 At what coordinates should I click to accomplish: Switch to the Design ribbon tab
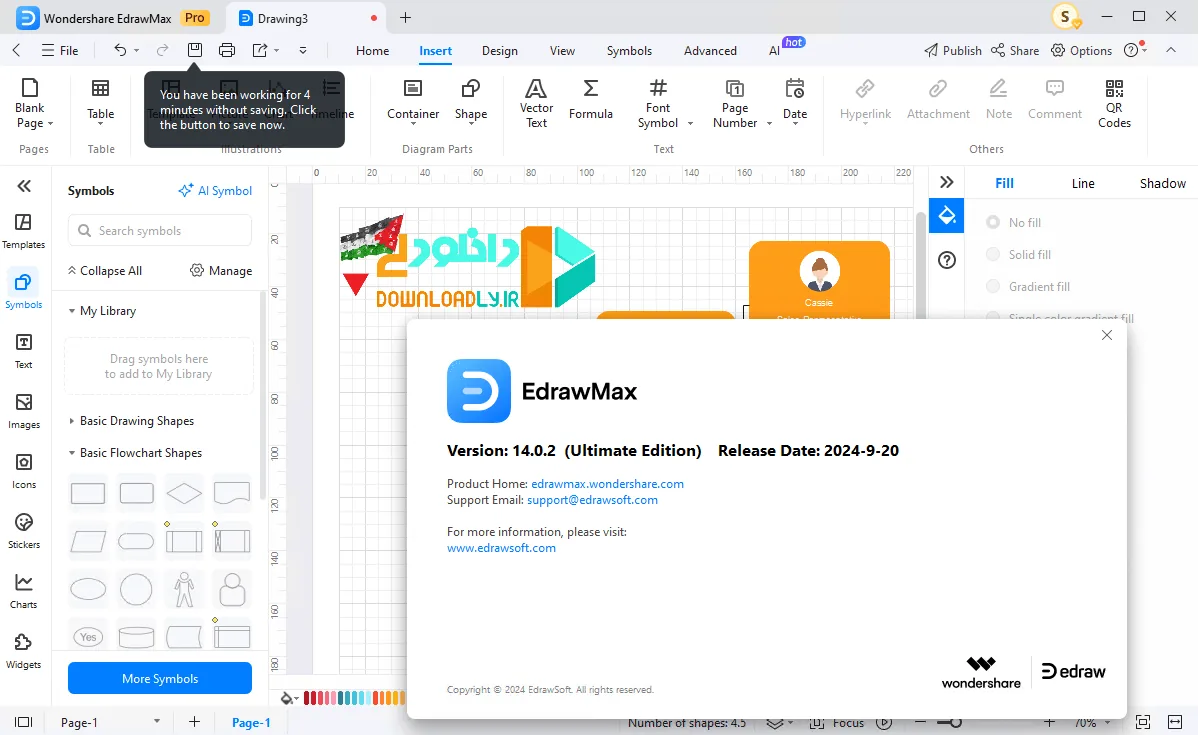500,50
